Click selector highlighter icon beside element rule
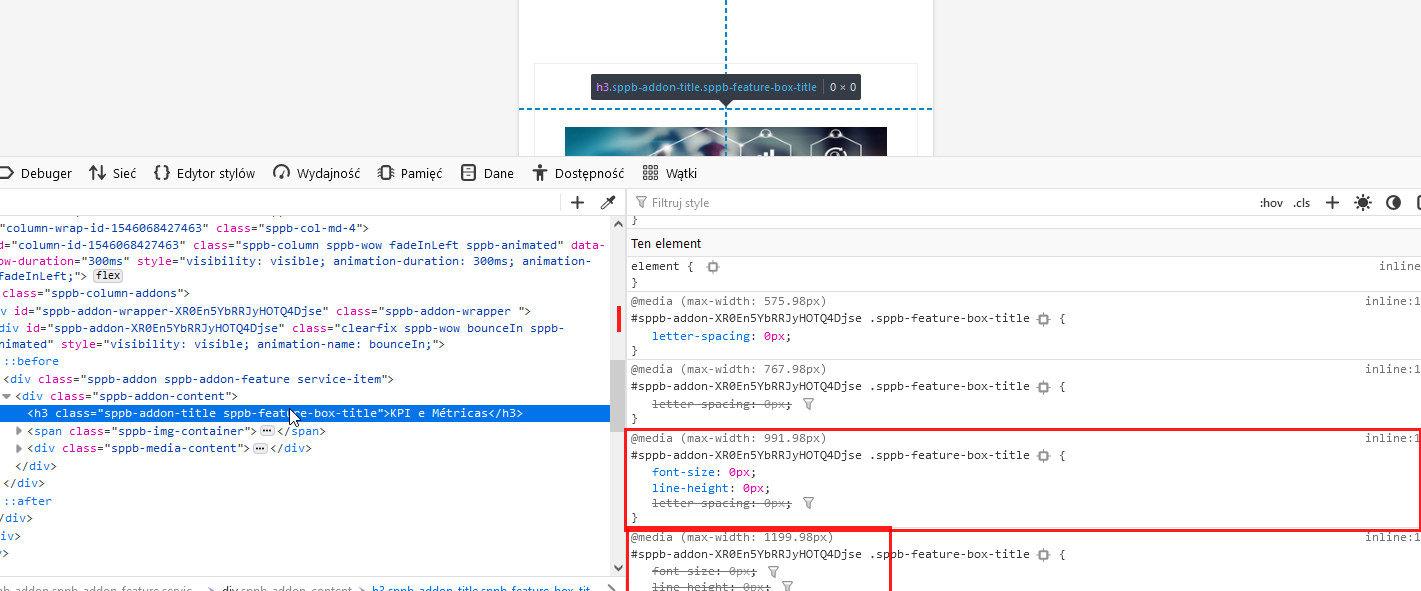Screen dimensions: 1421x591 pos(712,267)
